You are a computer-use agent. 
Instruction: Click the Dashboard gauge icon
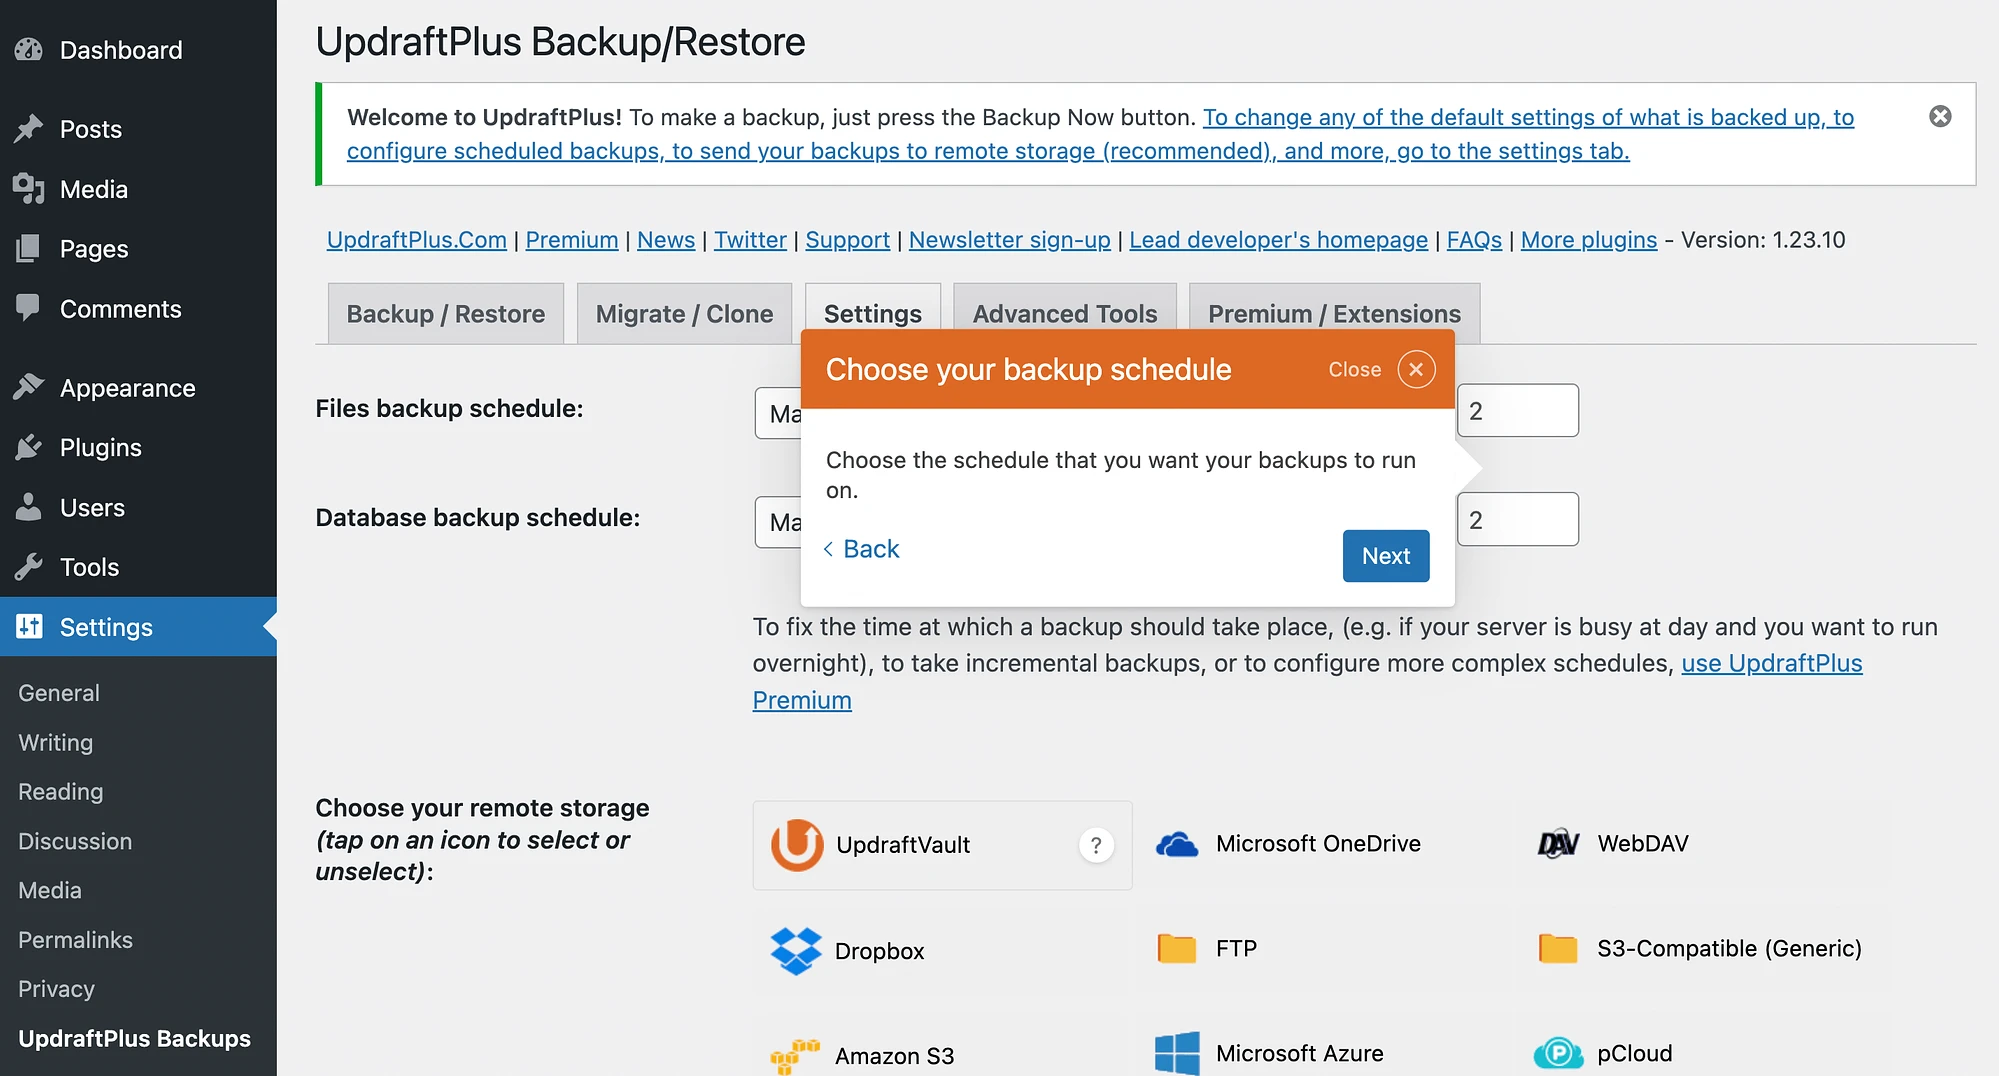[x=29, y=49]
